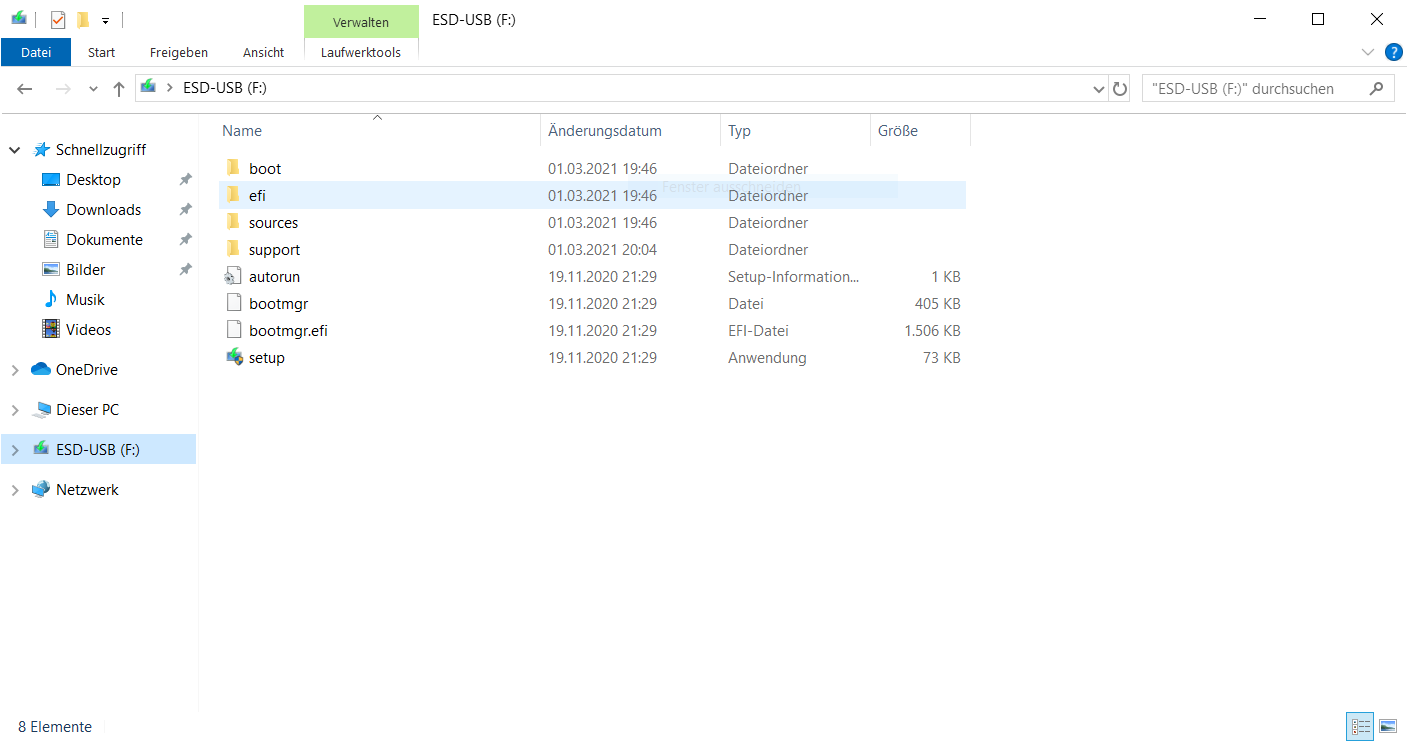Open Bilder in quick access
This screenshot has height=742, width=1408.
coord(85,270)
